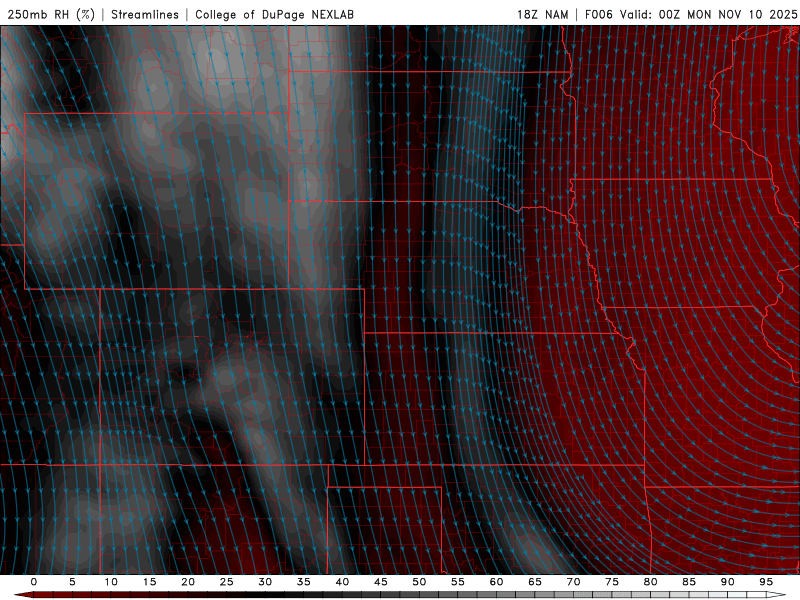Click 'College of DuPage NEXLAB' text
800x600 pixels.
(274, 14)
